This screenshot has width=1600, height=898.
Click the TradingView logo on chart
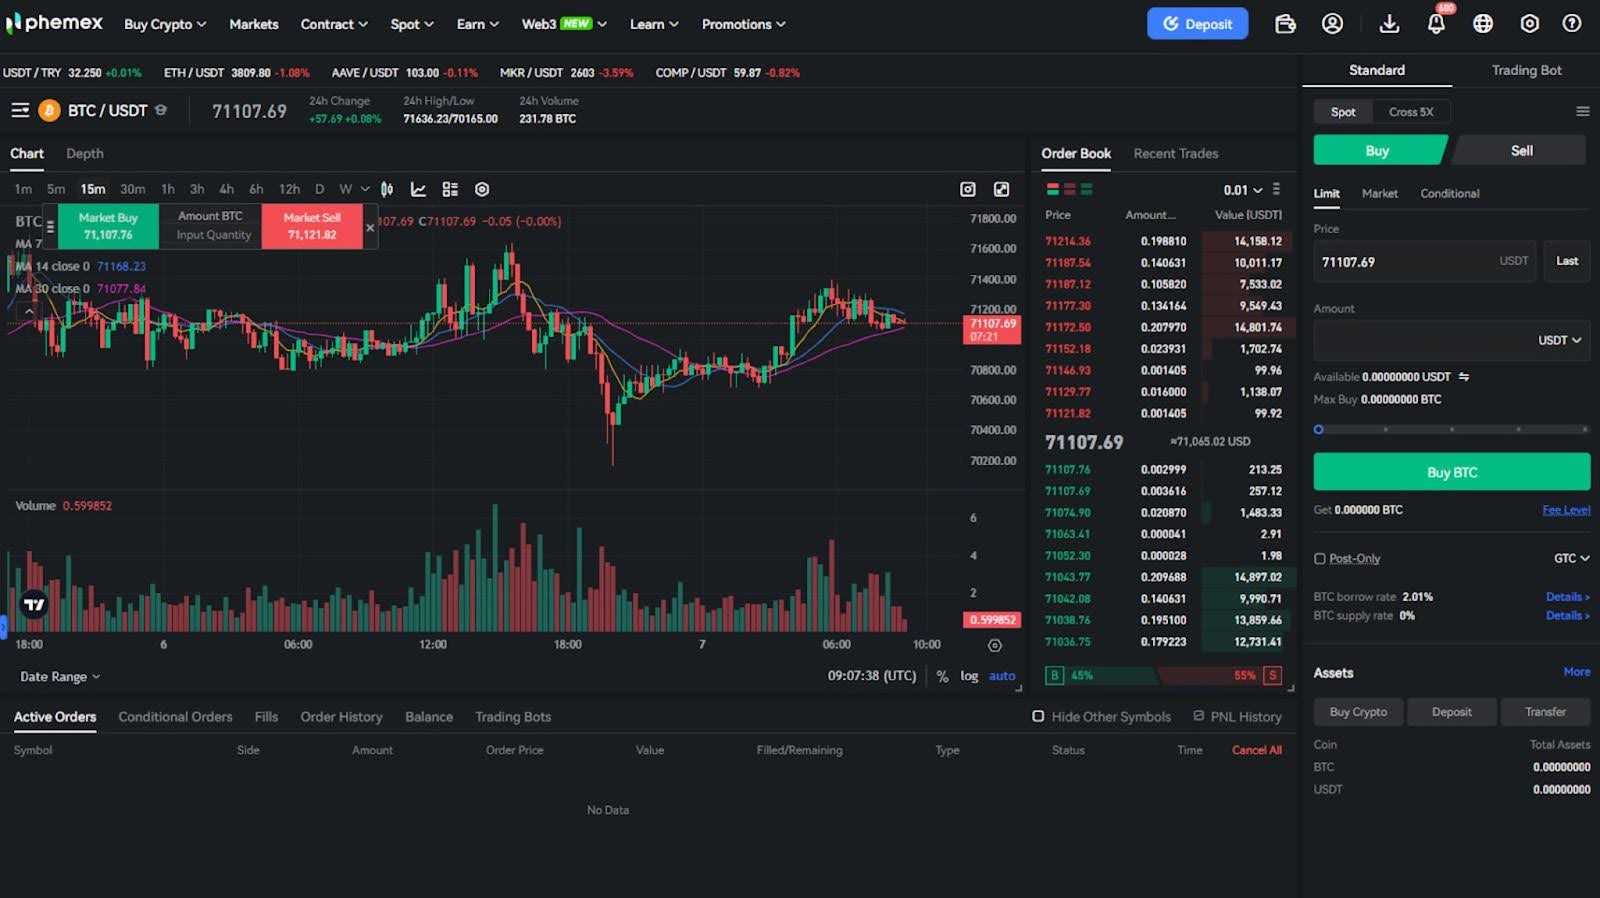[34, 604]
